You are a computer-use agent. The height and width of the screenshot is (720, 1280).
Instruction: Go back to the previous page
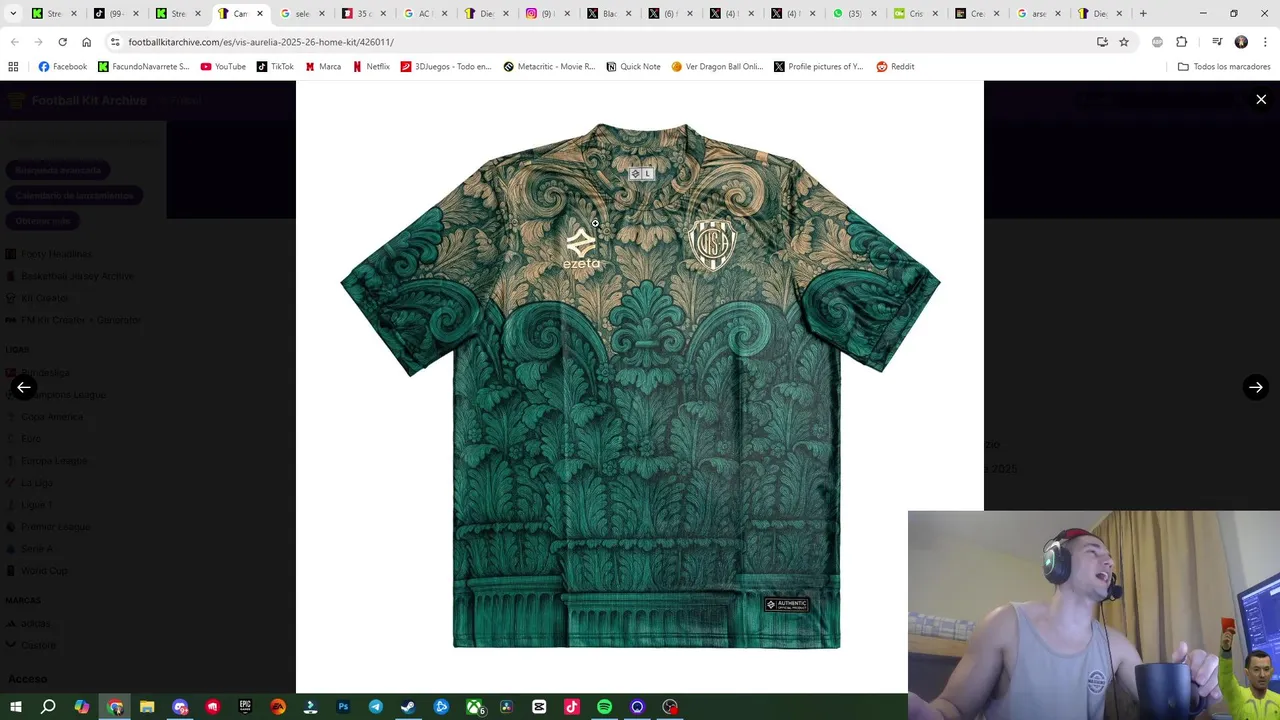[14, 42]
